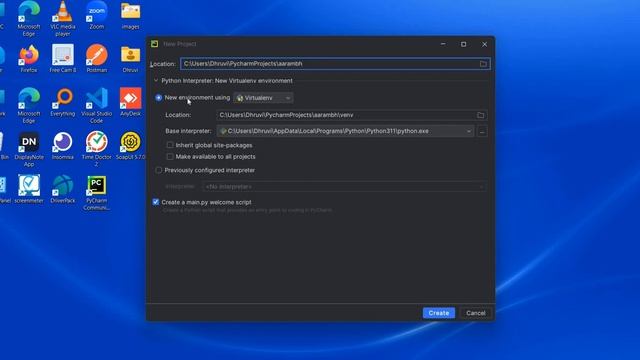This screenshot has height=360, width=640.
Task: Open the Images folder on desktop
Action: click(131, 16)
